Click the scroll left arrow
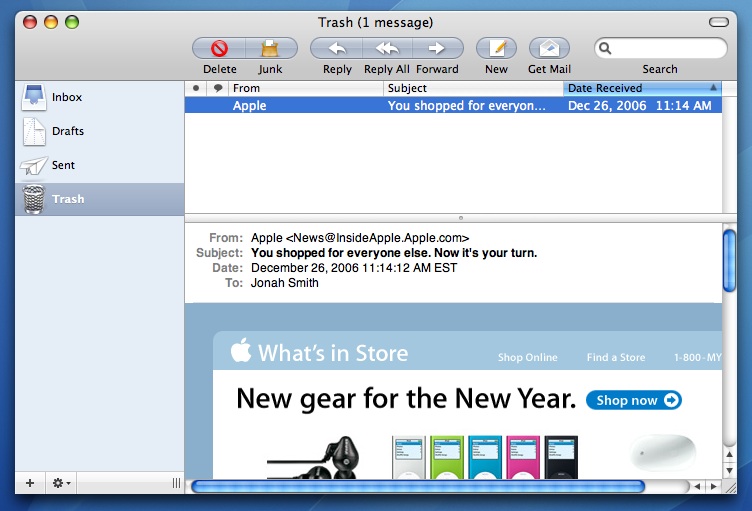Screen dimensions: 752x511 coord(697,487)
